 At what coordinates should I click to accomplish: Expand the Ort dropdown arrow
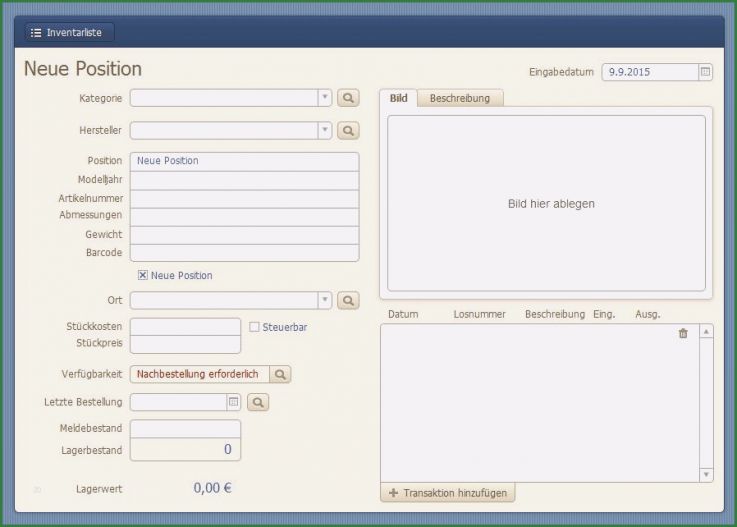324,301
